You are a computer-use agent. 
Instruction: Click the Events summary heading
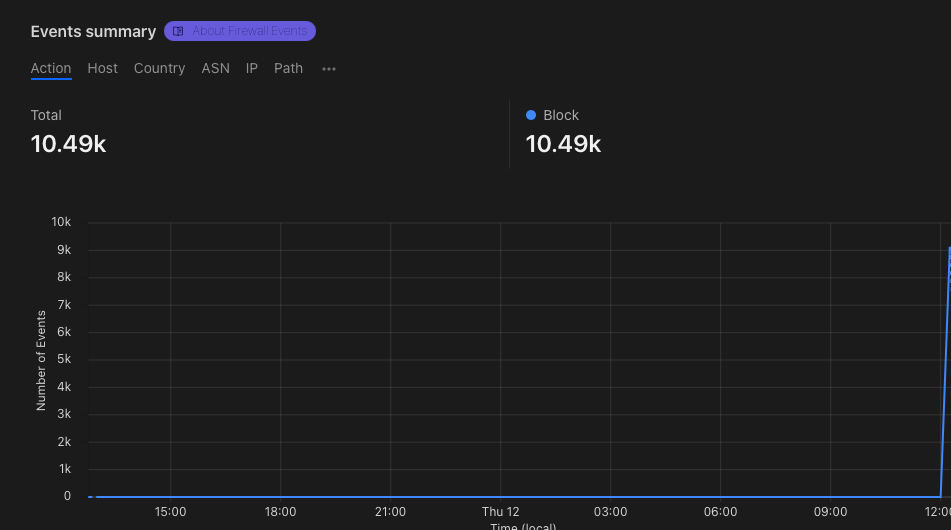click(93, 31)
